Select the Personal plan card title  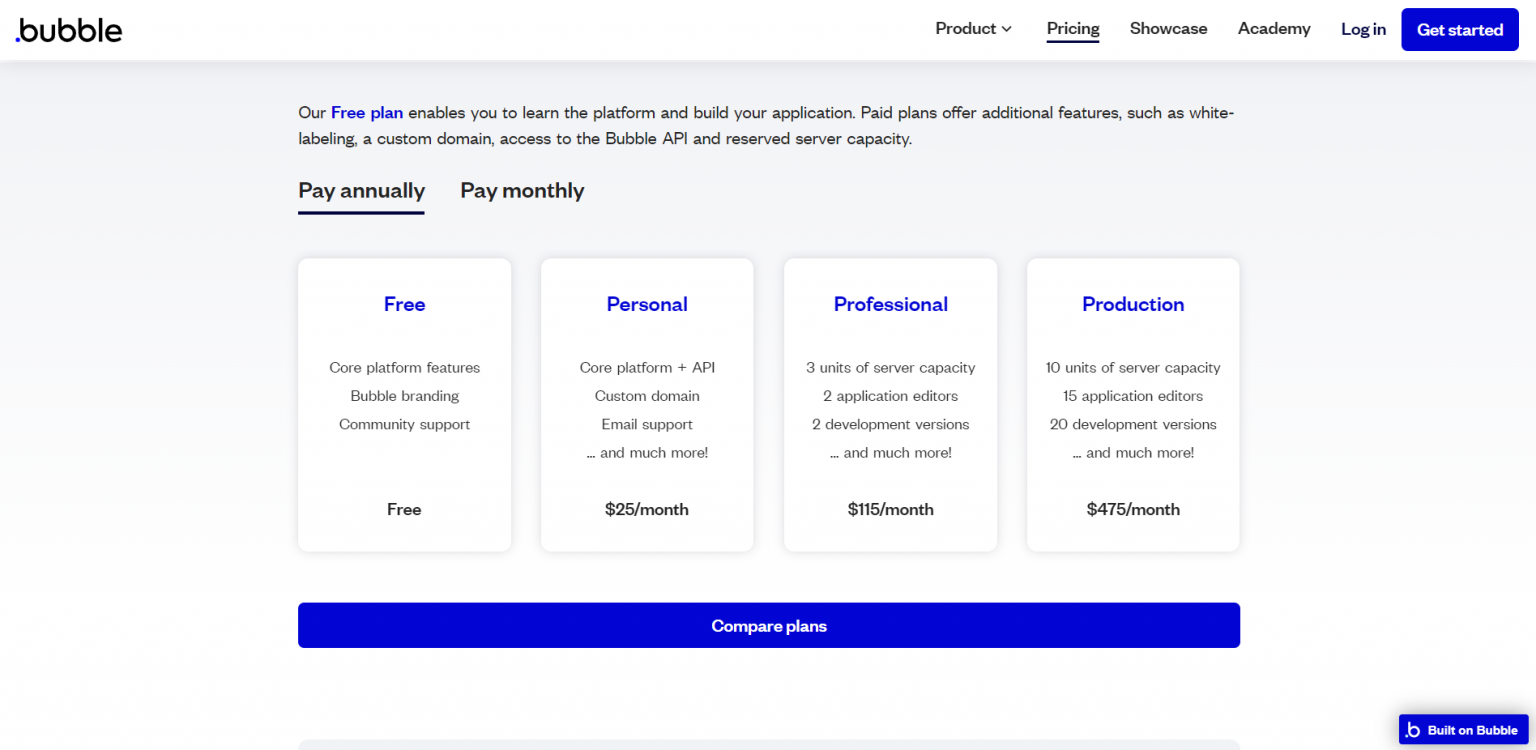647,305
